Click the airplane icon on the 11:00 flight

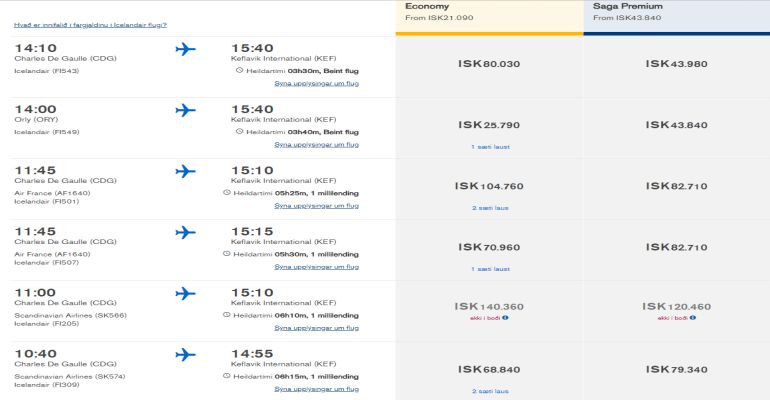[x=185, y=294]
